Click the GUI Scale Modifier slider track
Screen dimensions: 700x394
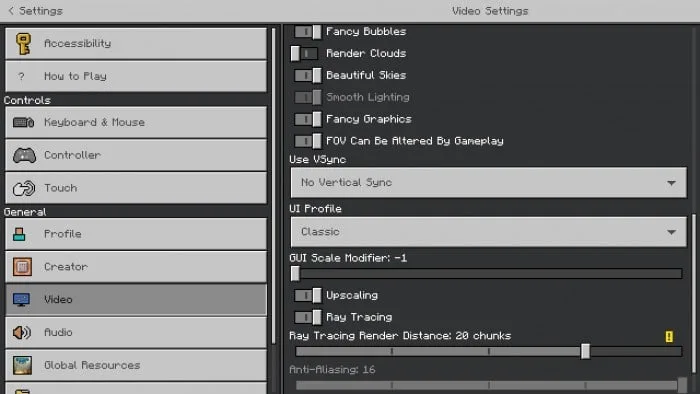[x=488, y=274]
